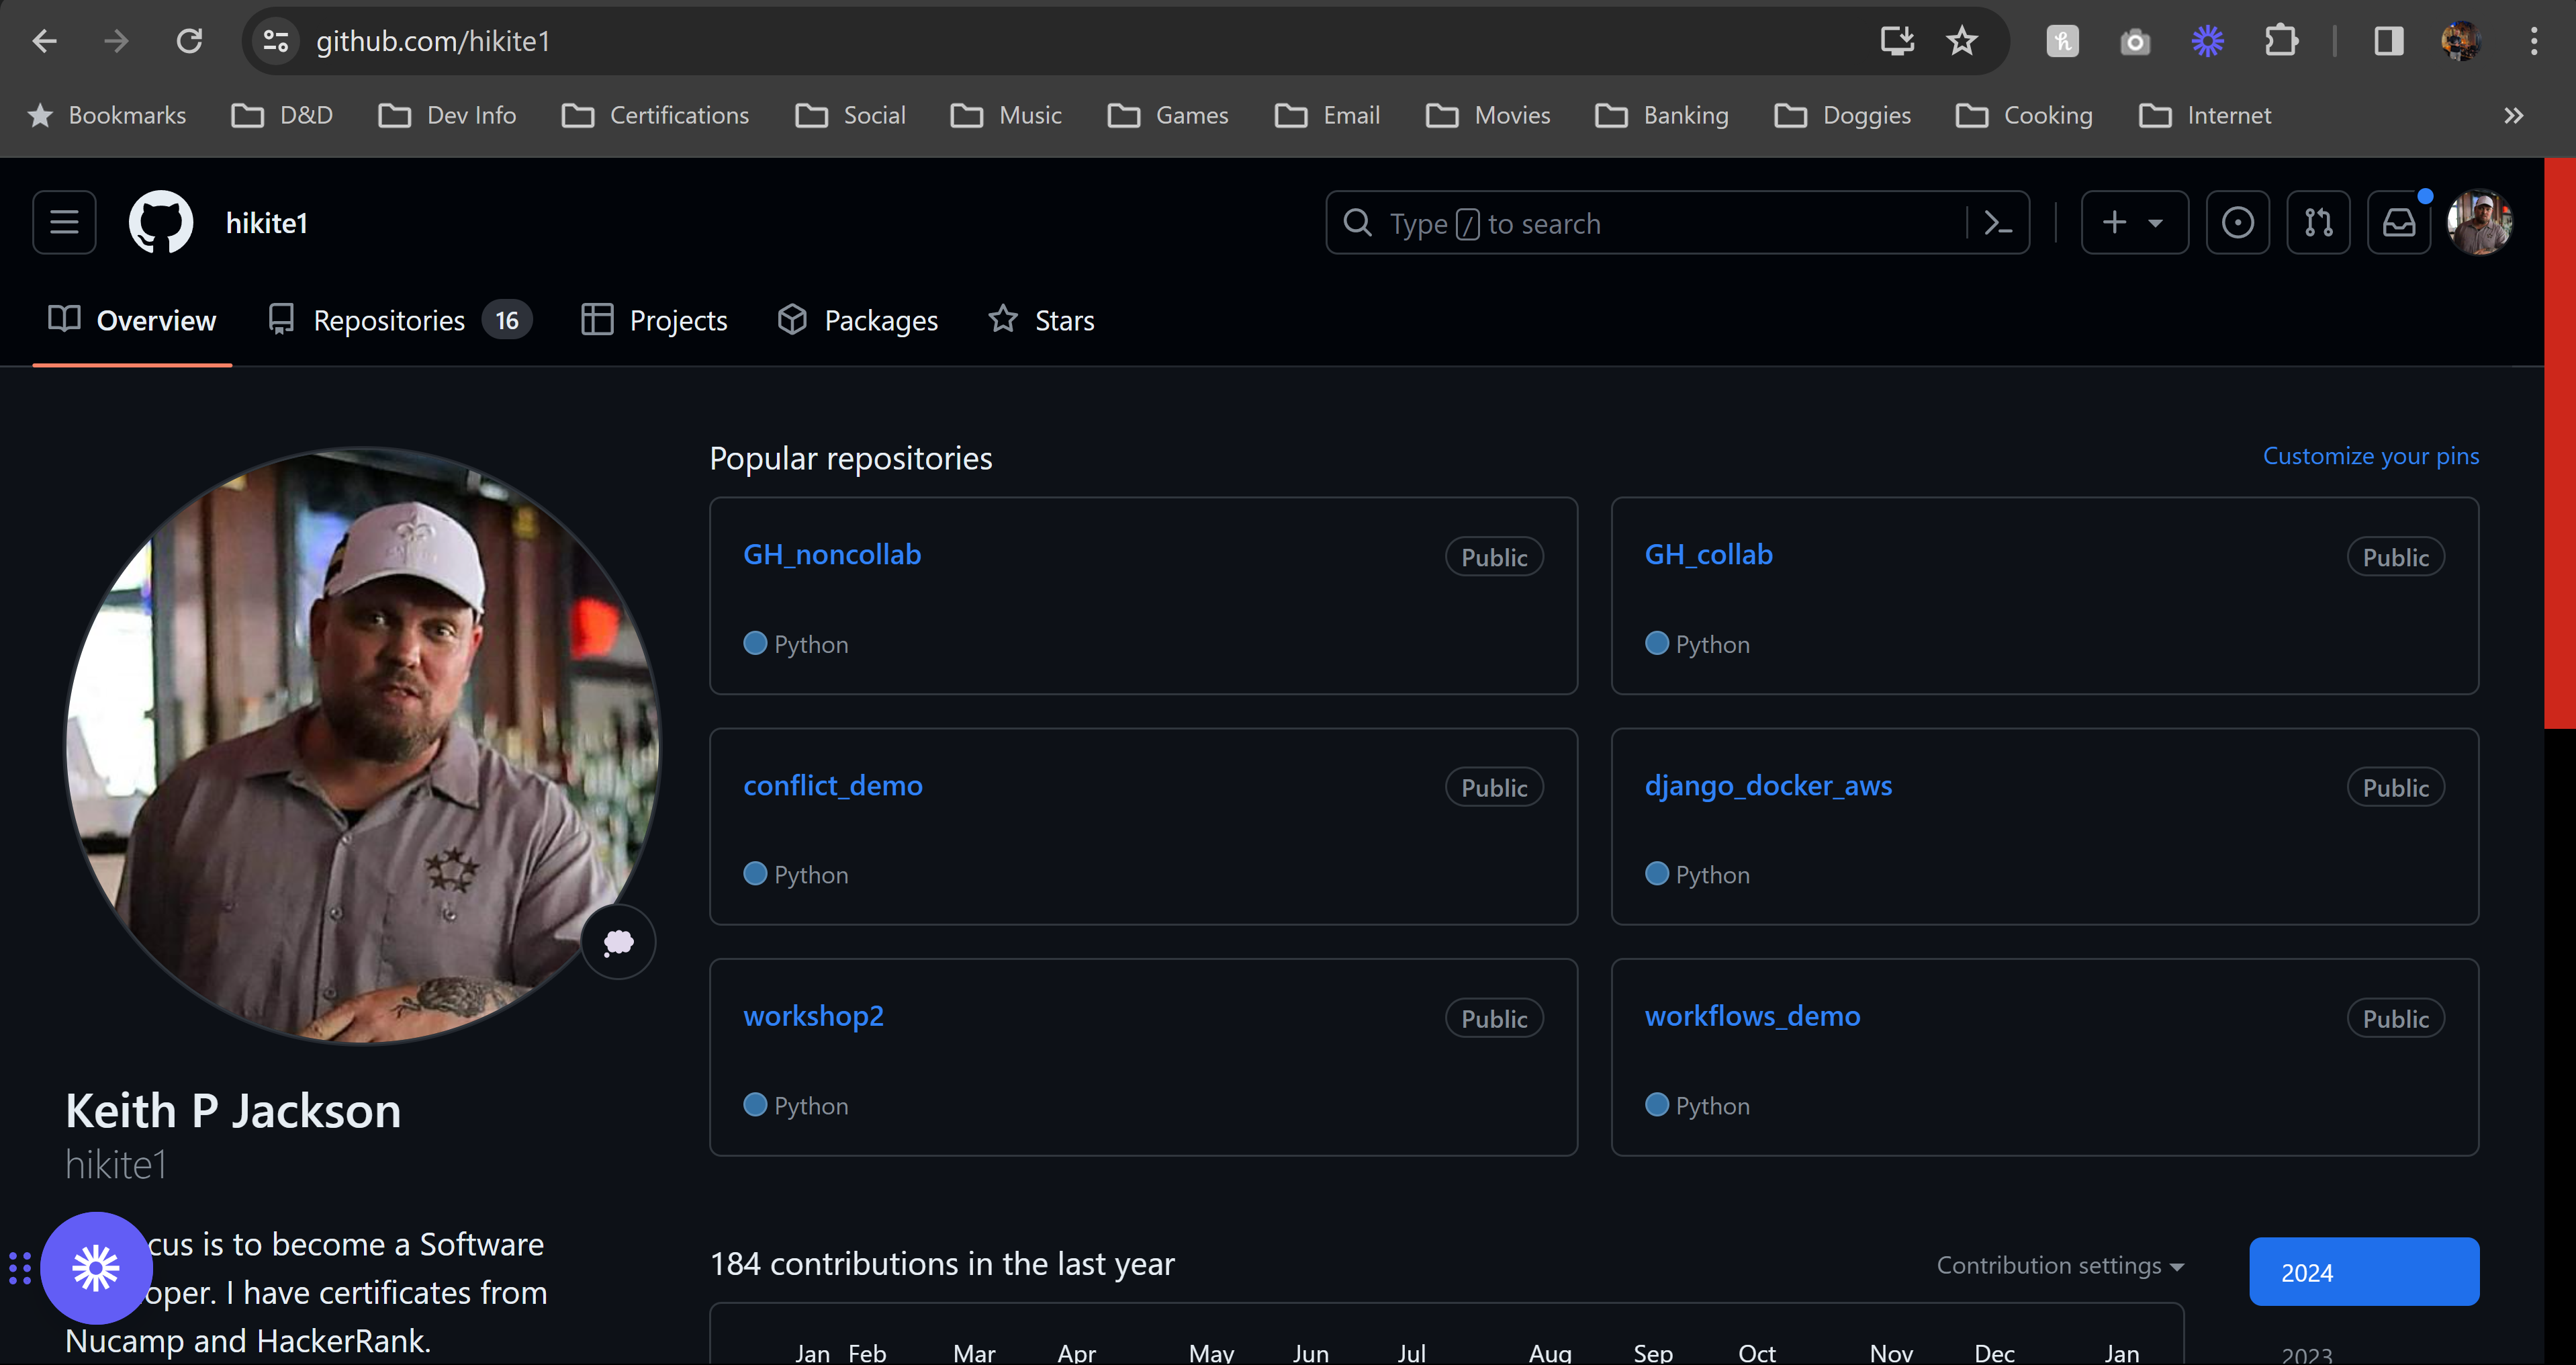This screenshot has height=1365, width=2576.
Task: Open the D&D bookmarks folder
Action: [282, 116]
